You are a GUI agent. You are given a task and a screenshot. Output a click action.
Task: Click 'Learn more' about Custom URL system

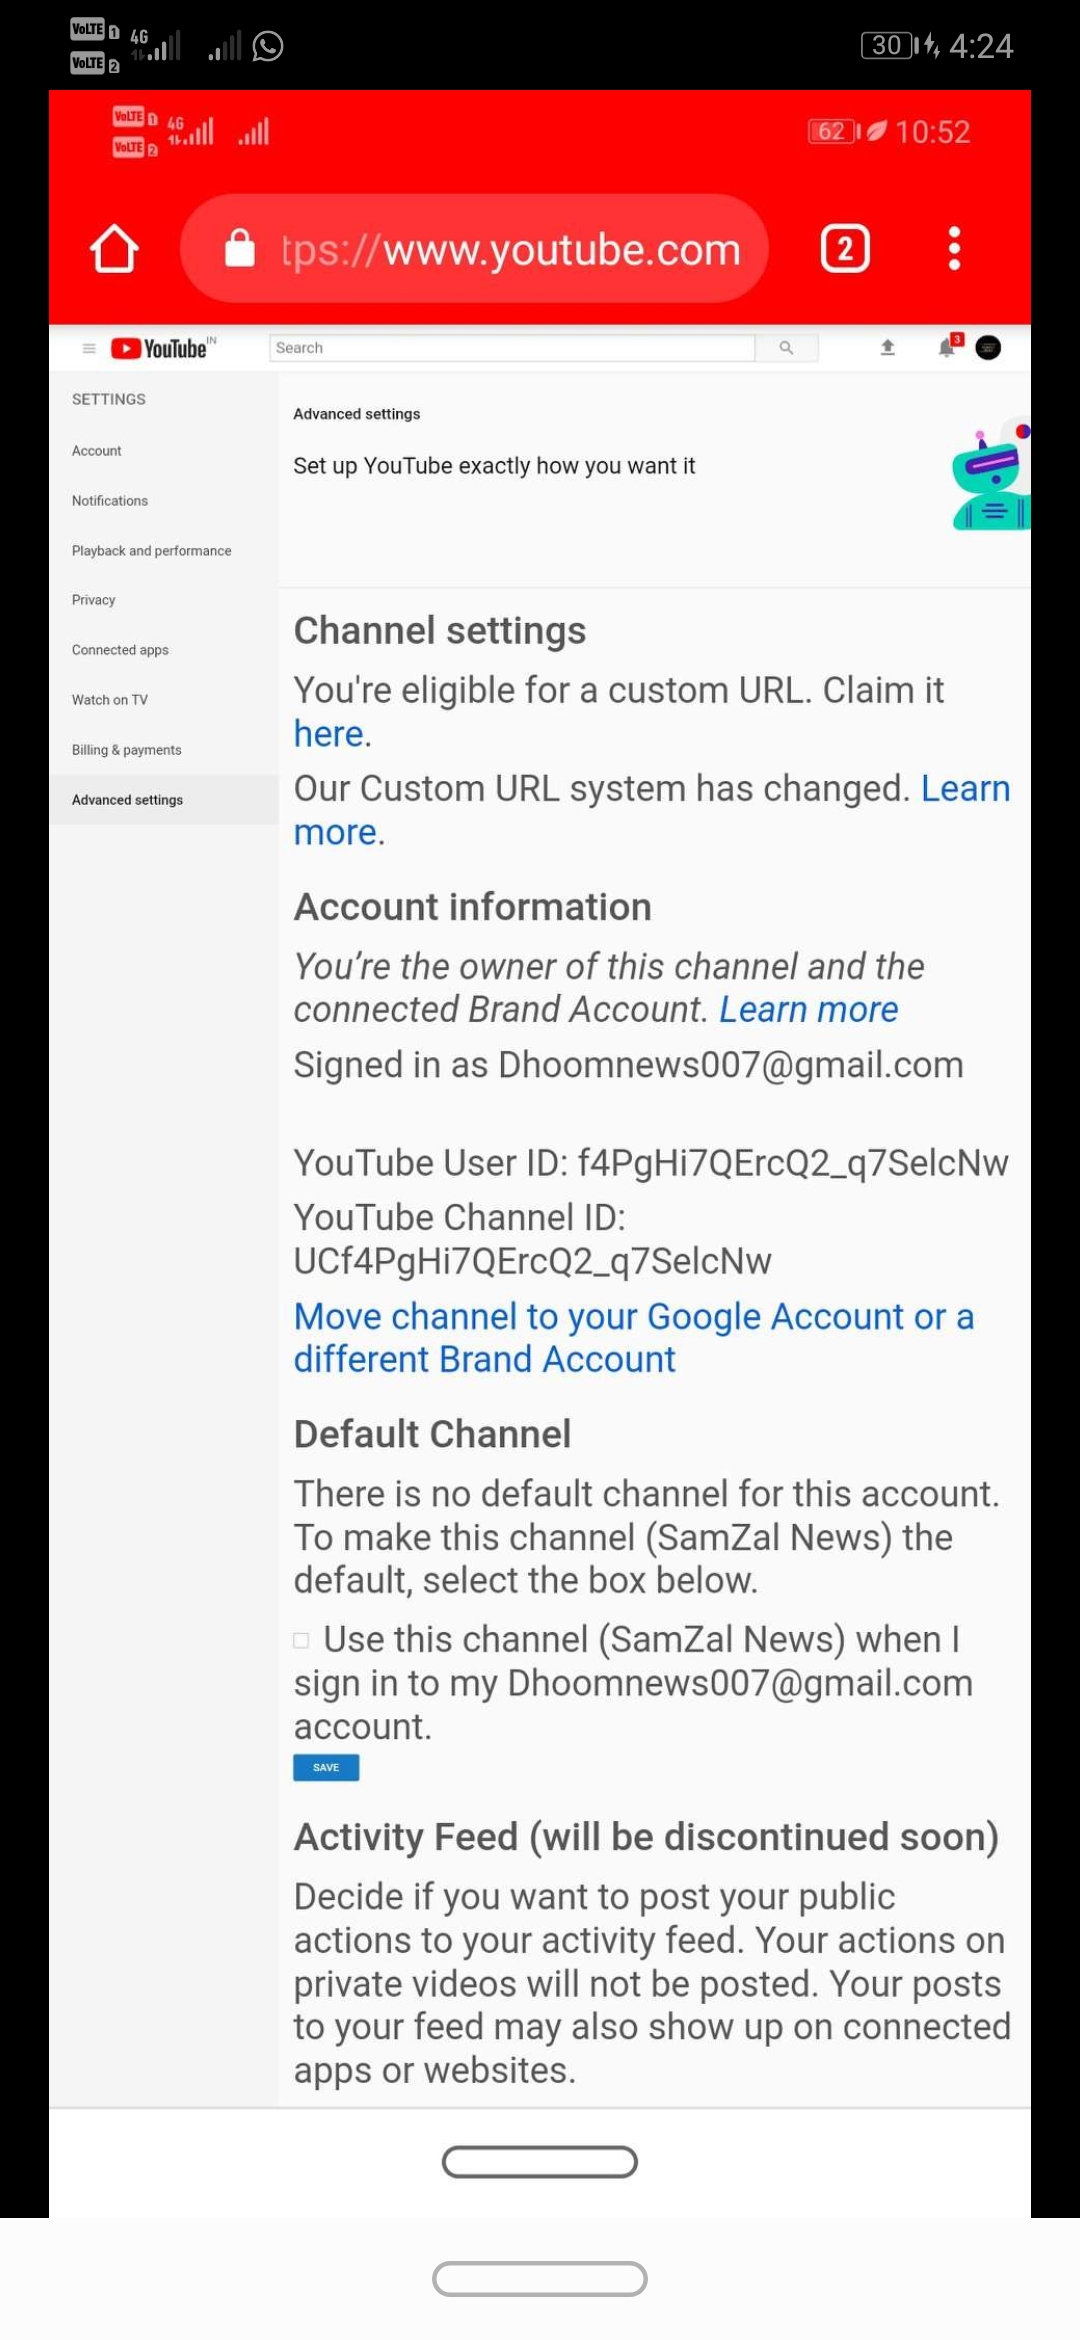(x=651, y=810)
